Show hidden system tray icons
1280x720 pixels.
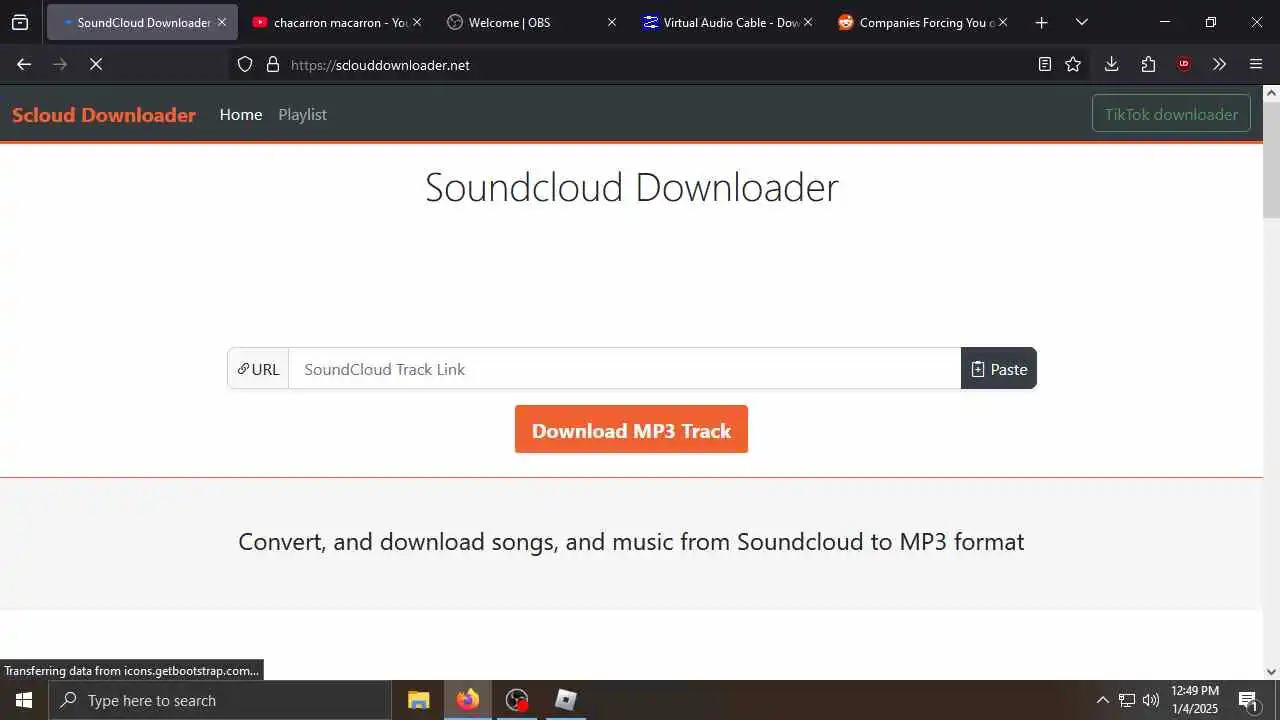1102,700
